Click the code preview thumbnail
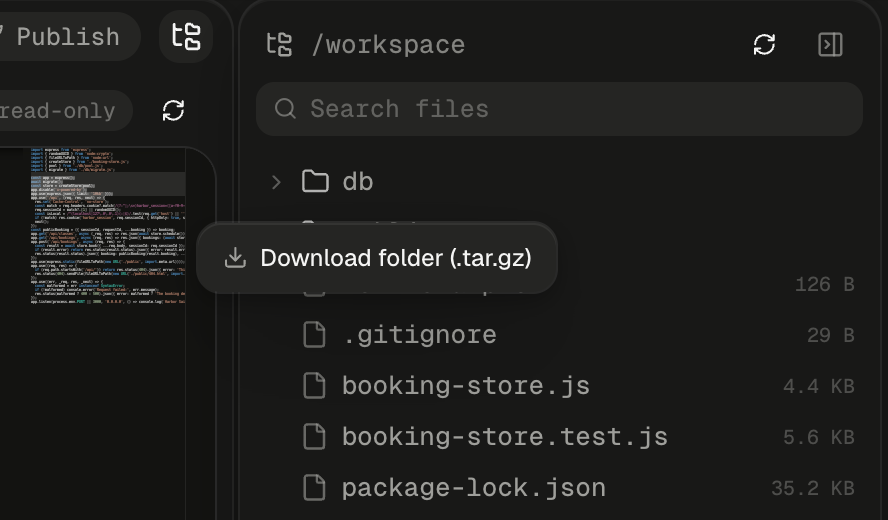Screen dimensions: 888x520 pos(108,227)
